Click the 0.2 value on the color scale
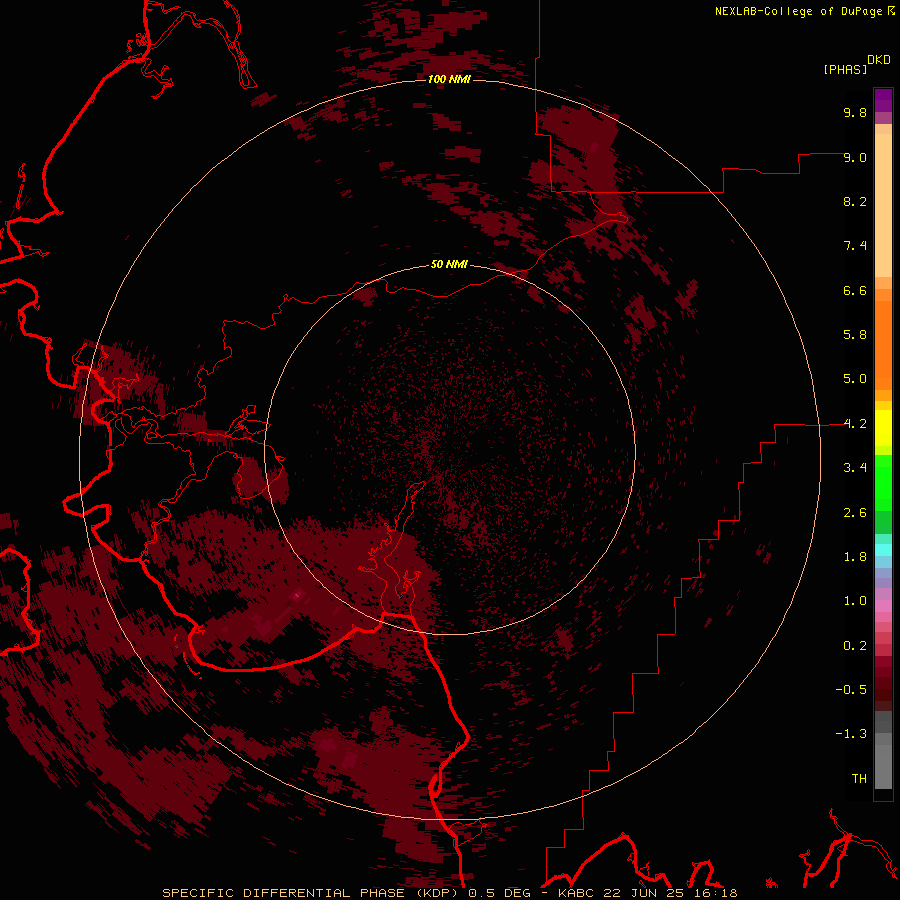Image resolution: width=900 pixels, height=900 pixels. click(x=855, y=646)
